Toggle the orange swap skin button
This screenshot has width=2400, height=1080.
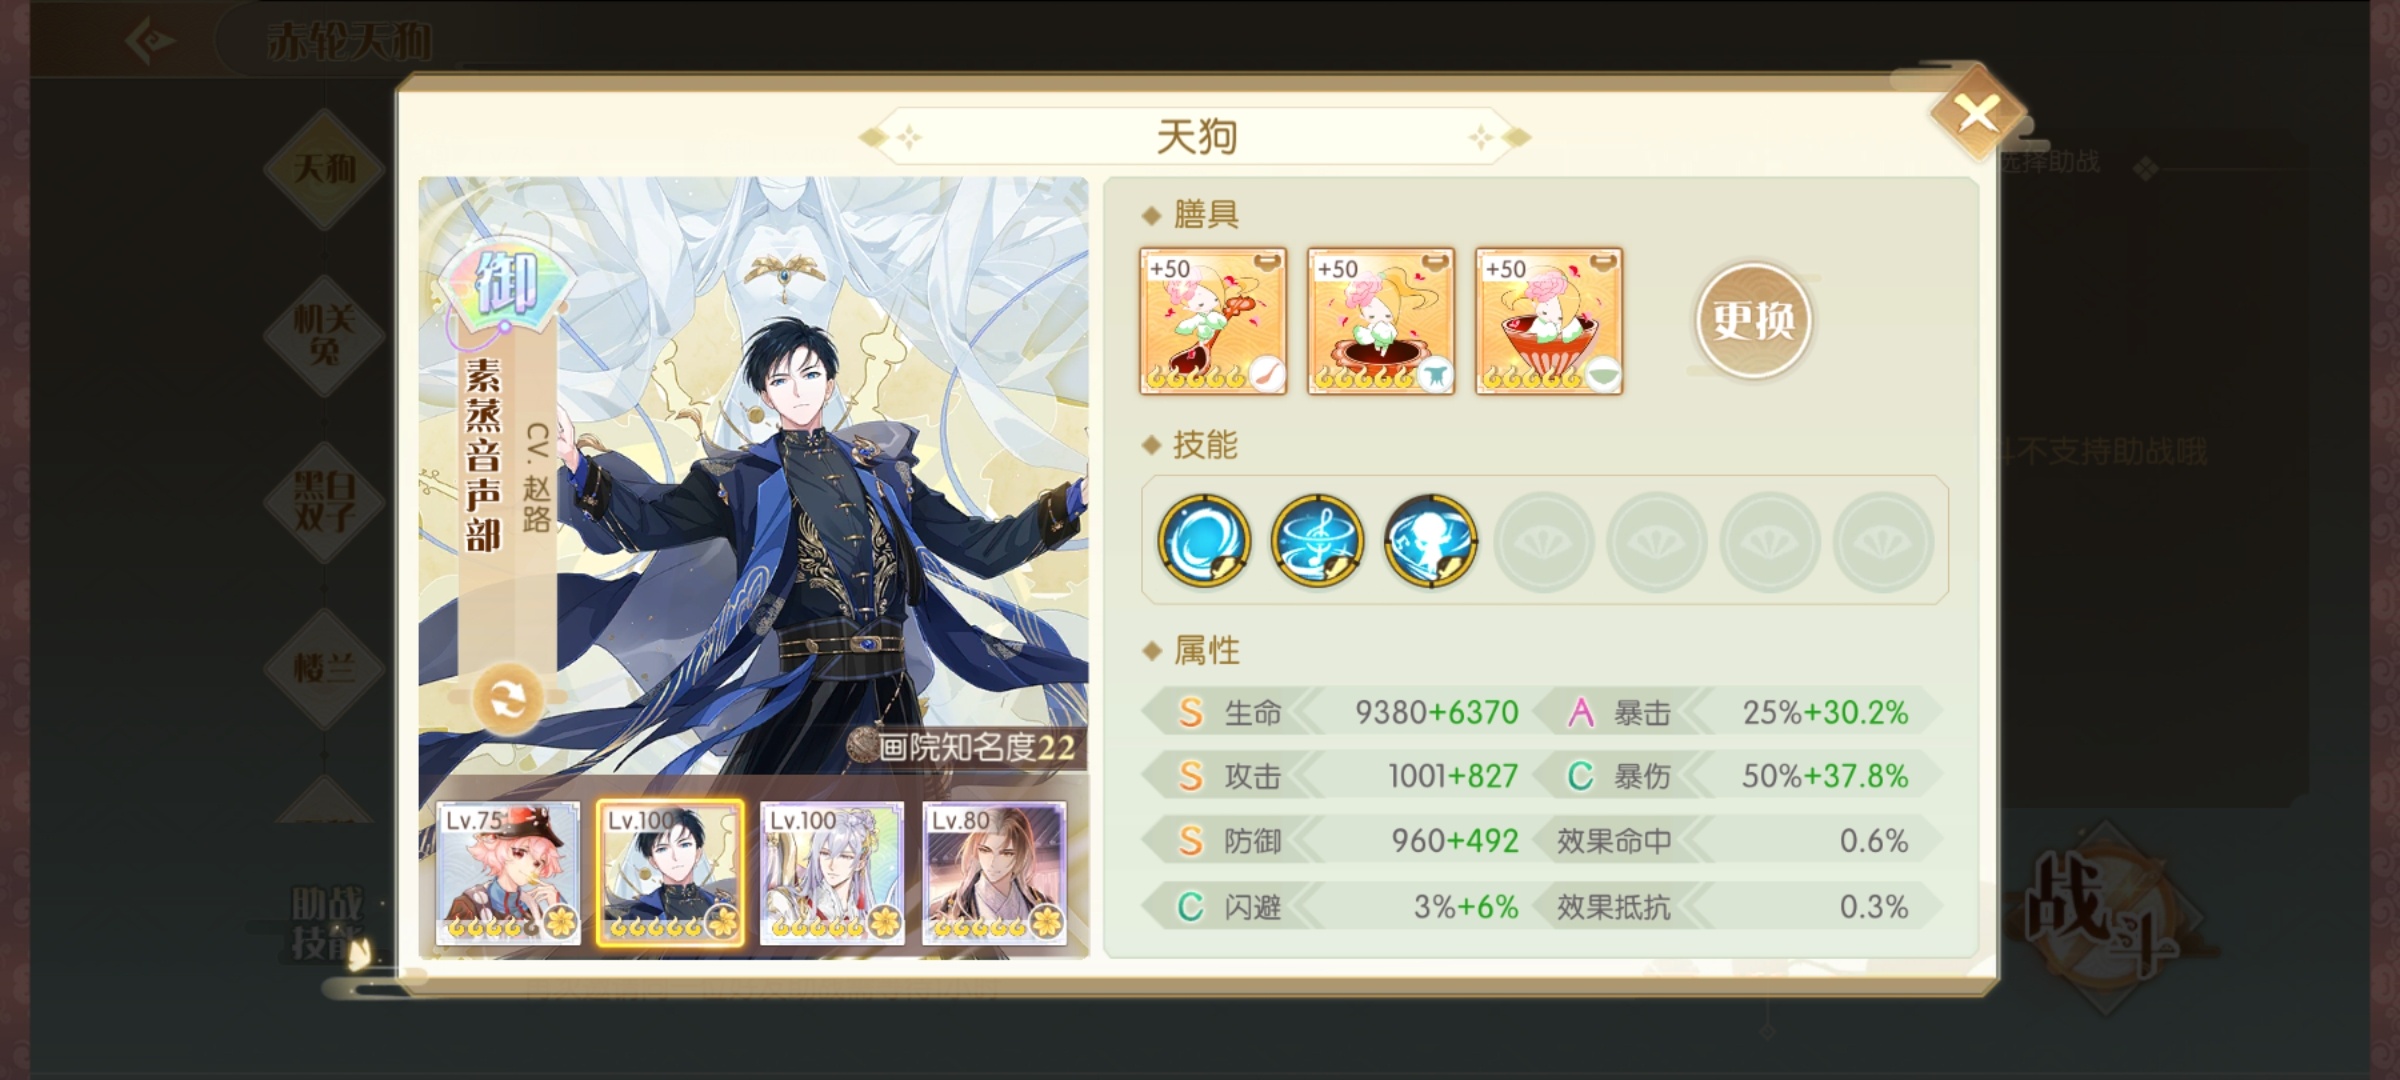point(508,700)
